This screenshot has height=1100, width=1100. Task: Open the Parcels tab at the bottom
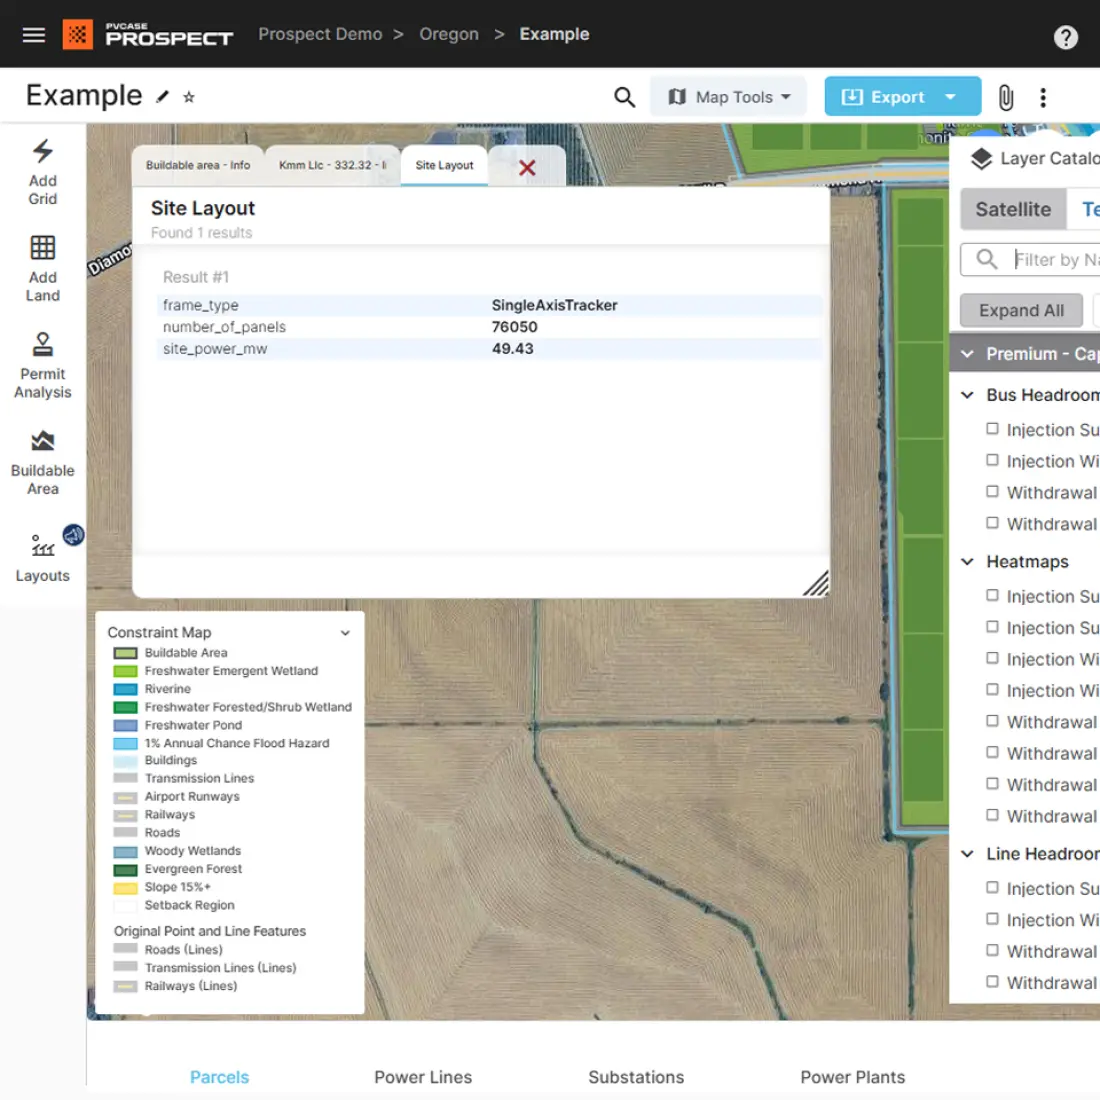pos(219,1077)
